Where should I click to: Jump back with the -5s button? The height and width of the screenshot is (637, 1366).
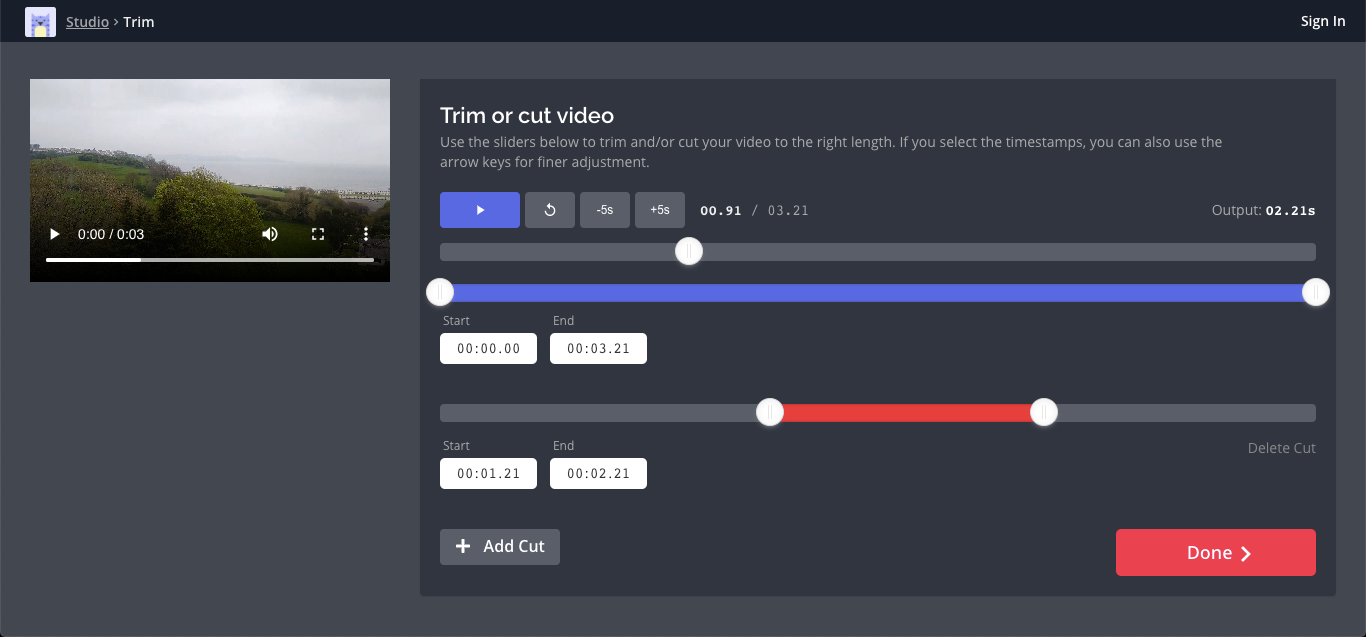pyautogui.click(x=605, y=210)
